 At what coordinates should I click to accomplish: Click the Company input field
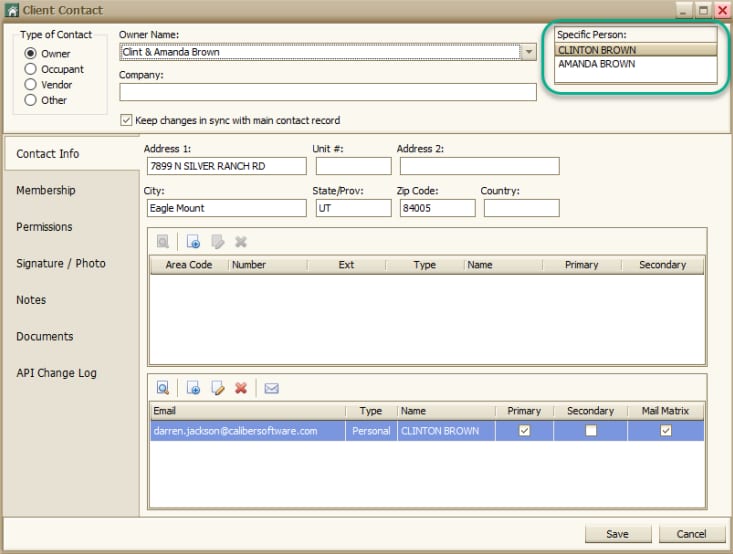328,92
